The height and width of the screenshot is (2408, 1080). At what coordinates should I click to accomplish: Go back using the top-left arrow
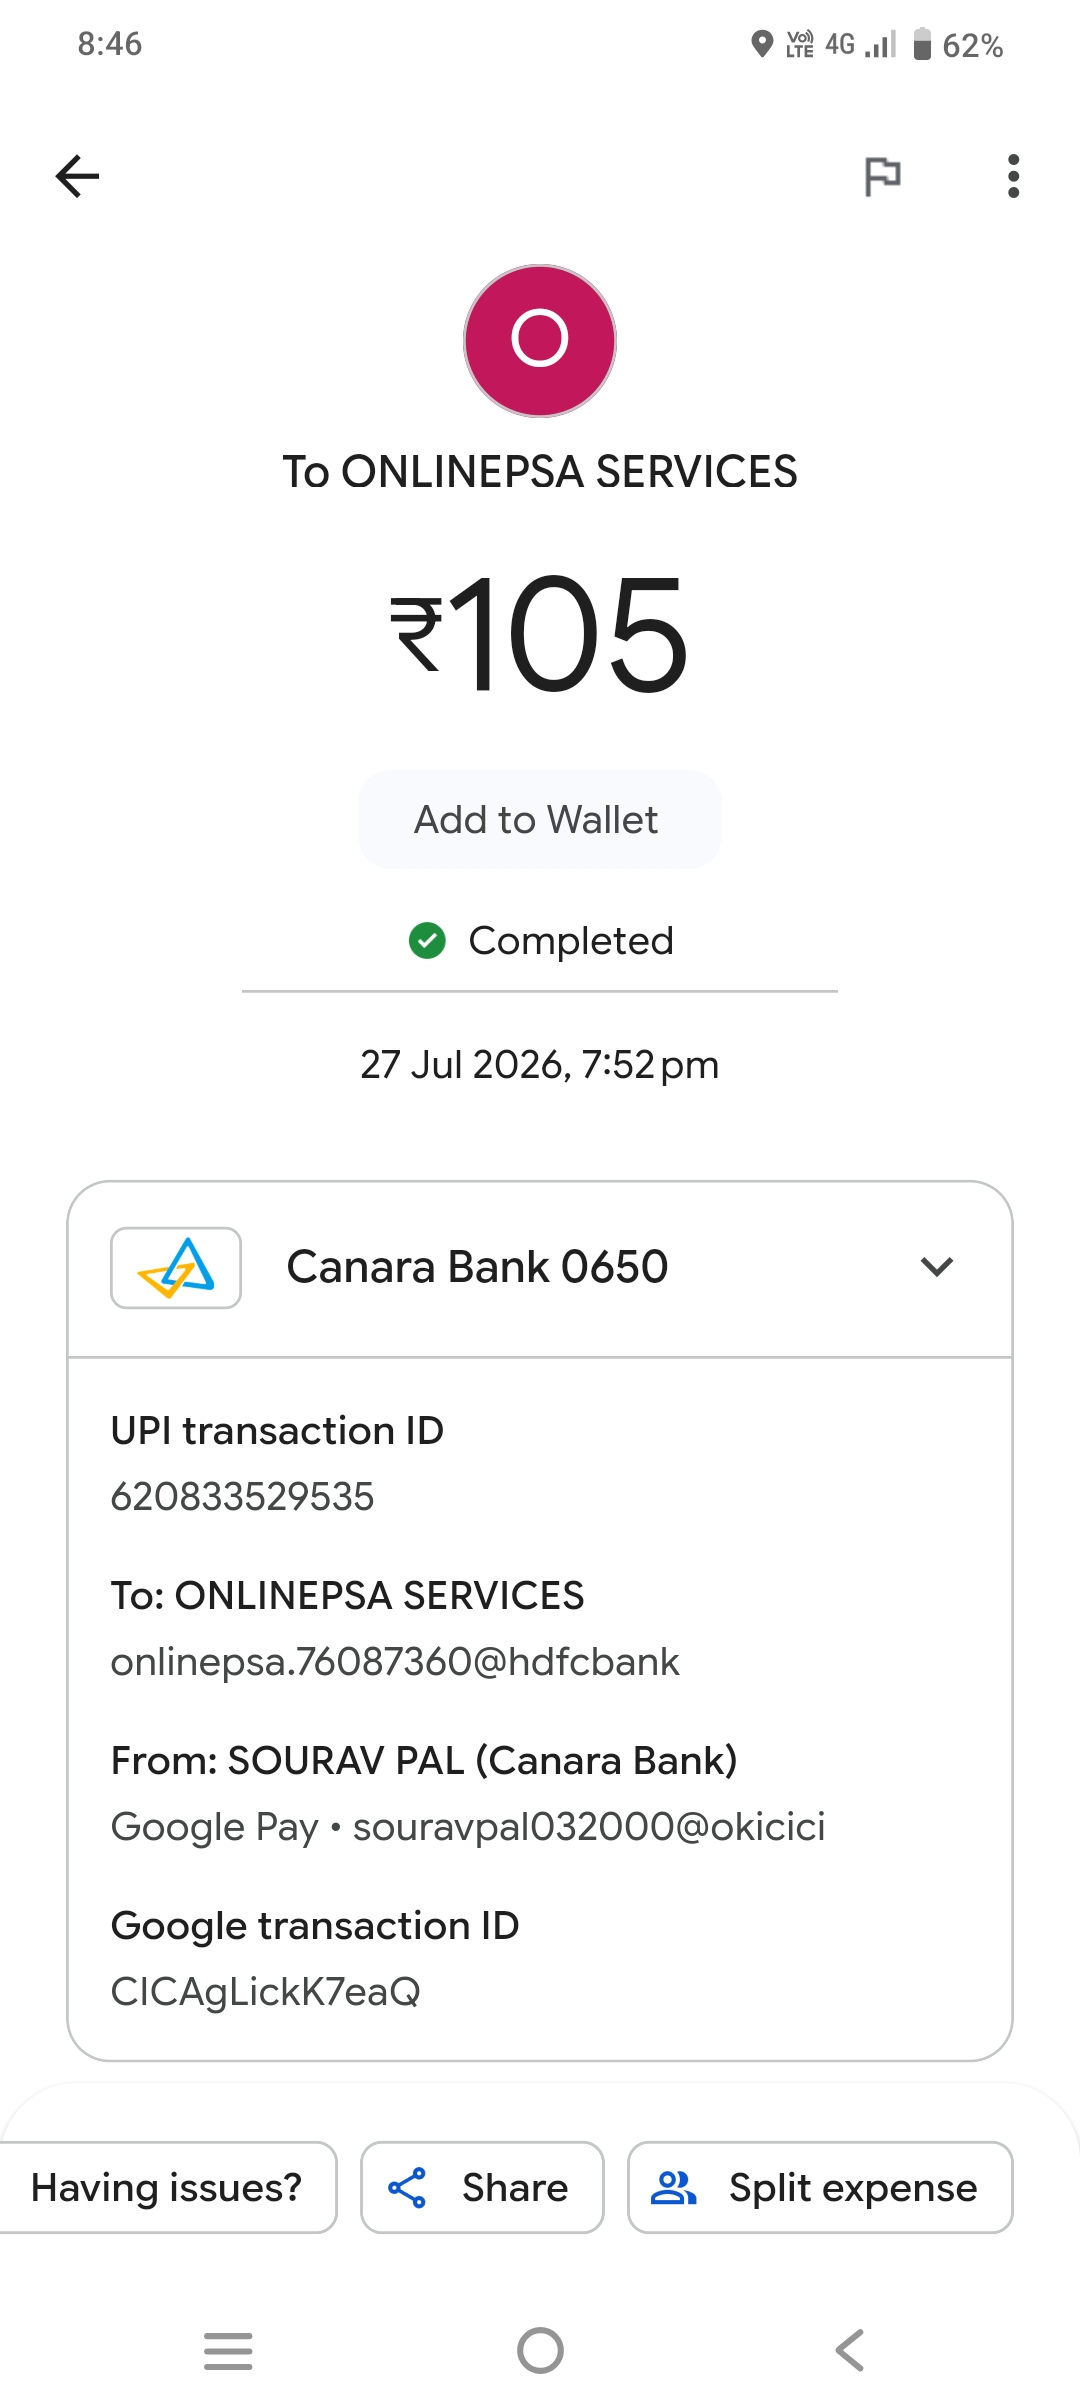[77, 177]
